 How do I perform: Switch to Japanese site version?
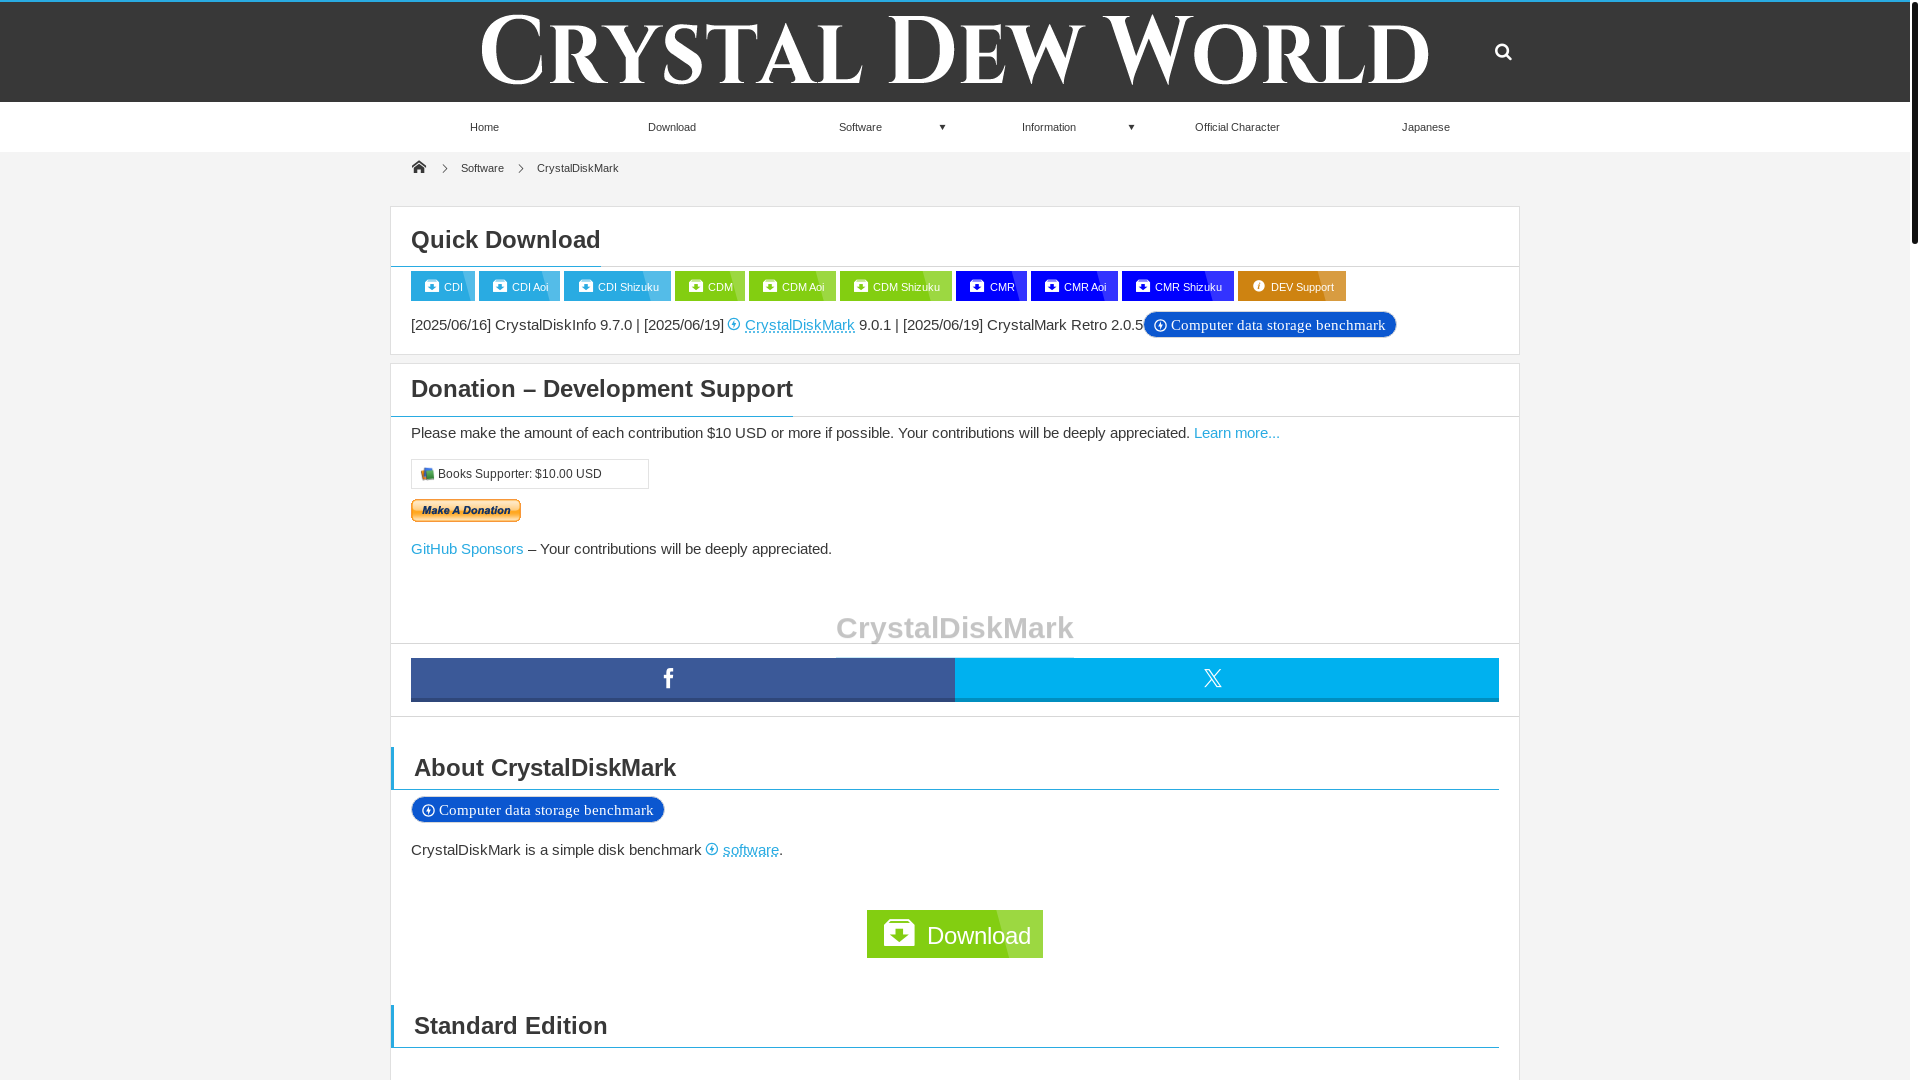click(x=1426, y=127)
